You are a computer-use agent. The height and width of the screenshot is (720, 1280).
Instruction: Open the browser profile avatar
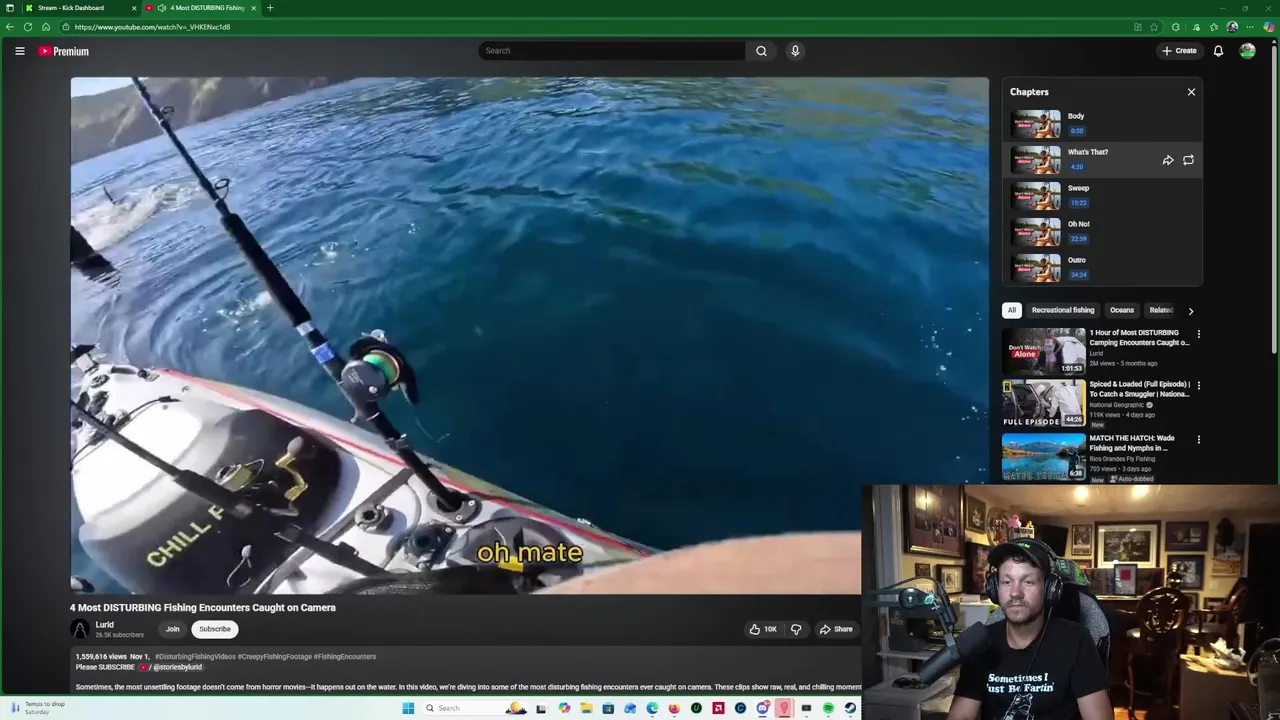coord(1232,27)
